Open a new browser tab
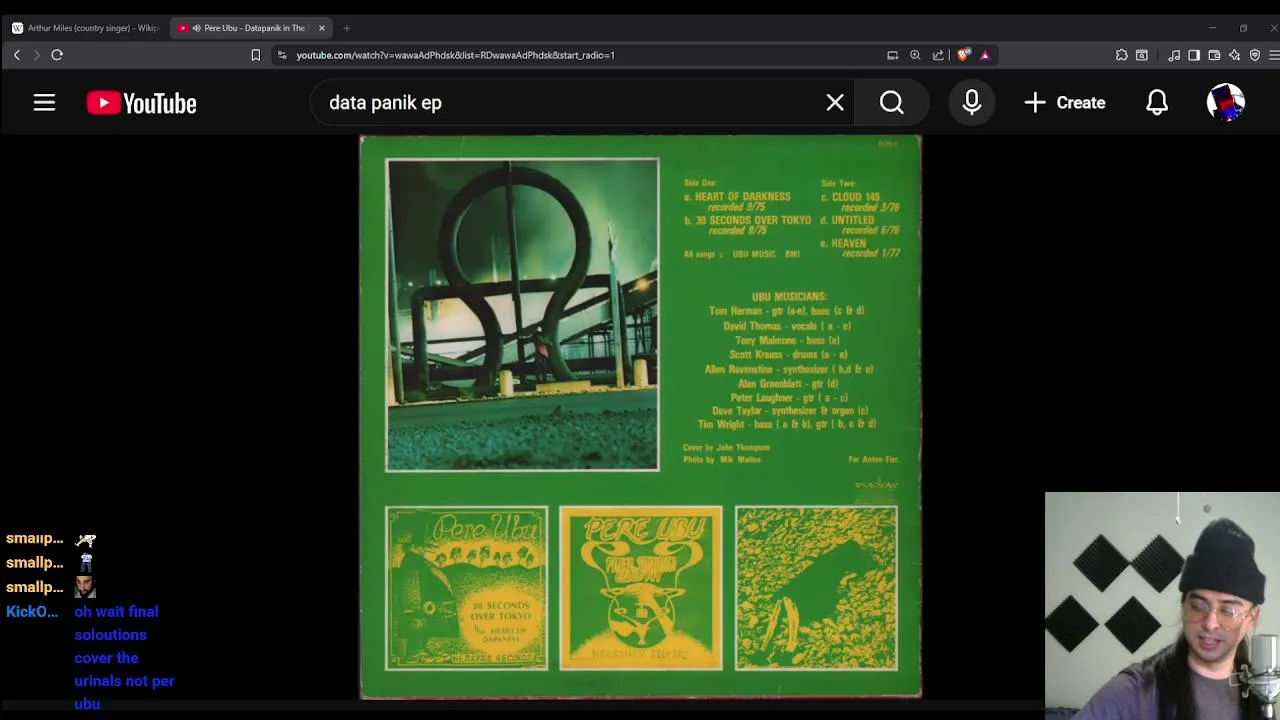 (x=346, y=28)
